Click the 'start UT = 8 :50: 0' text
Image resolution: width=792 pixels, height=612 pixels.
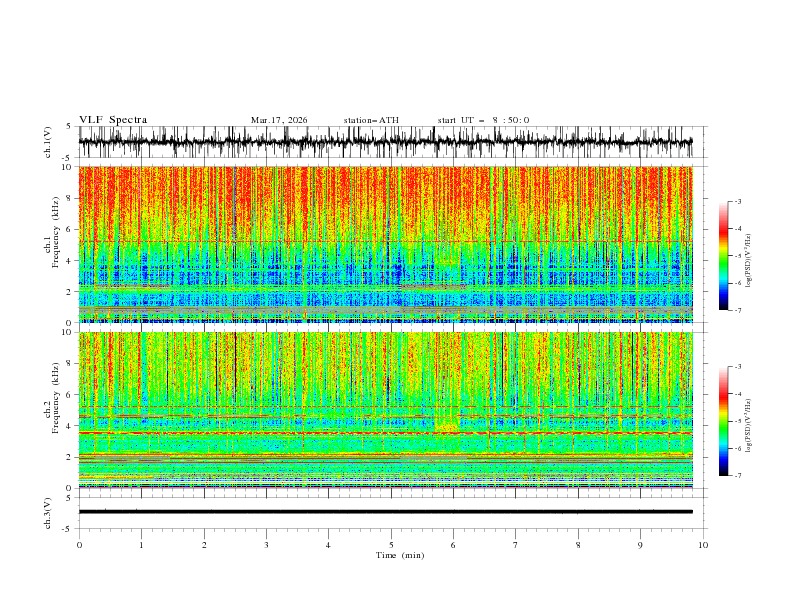(483, 120)
